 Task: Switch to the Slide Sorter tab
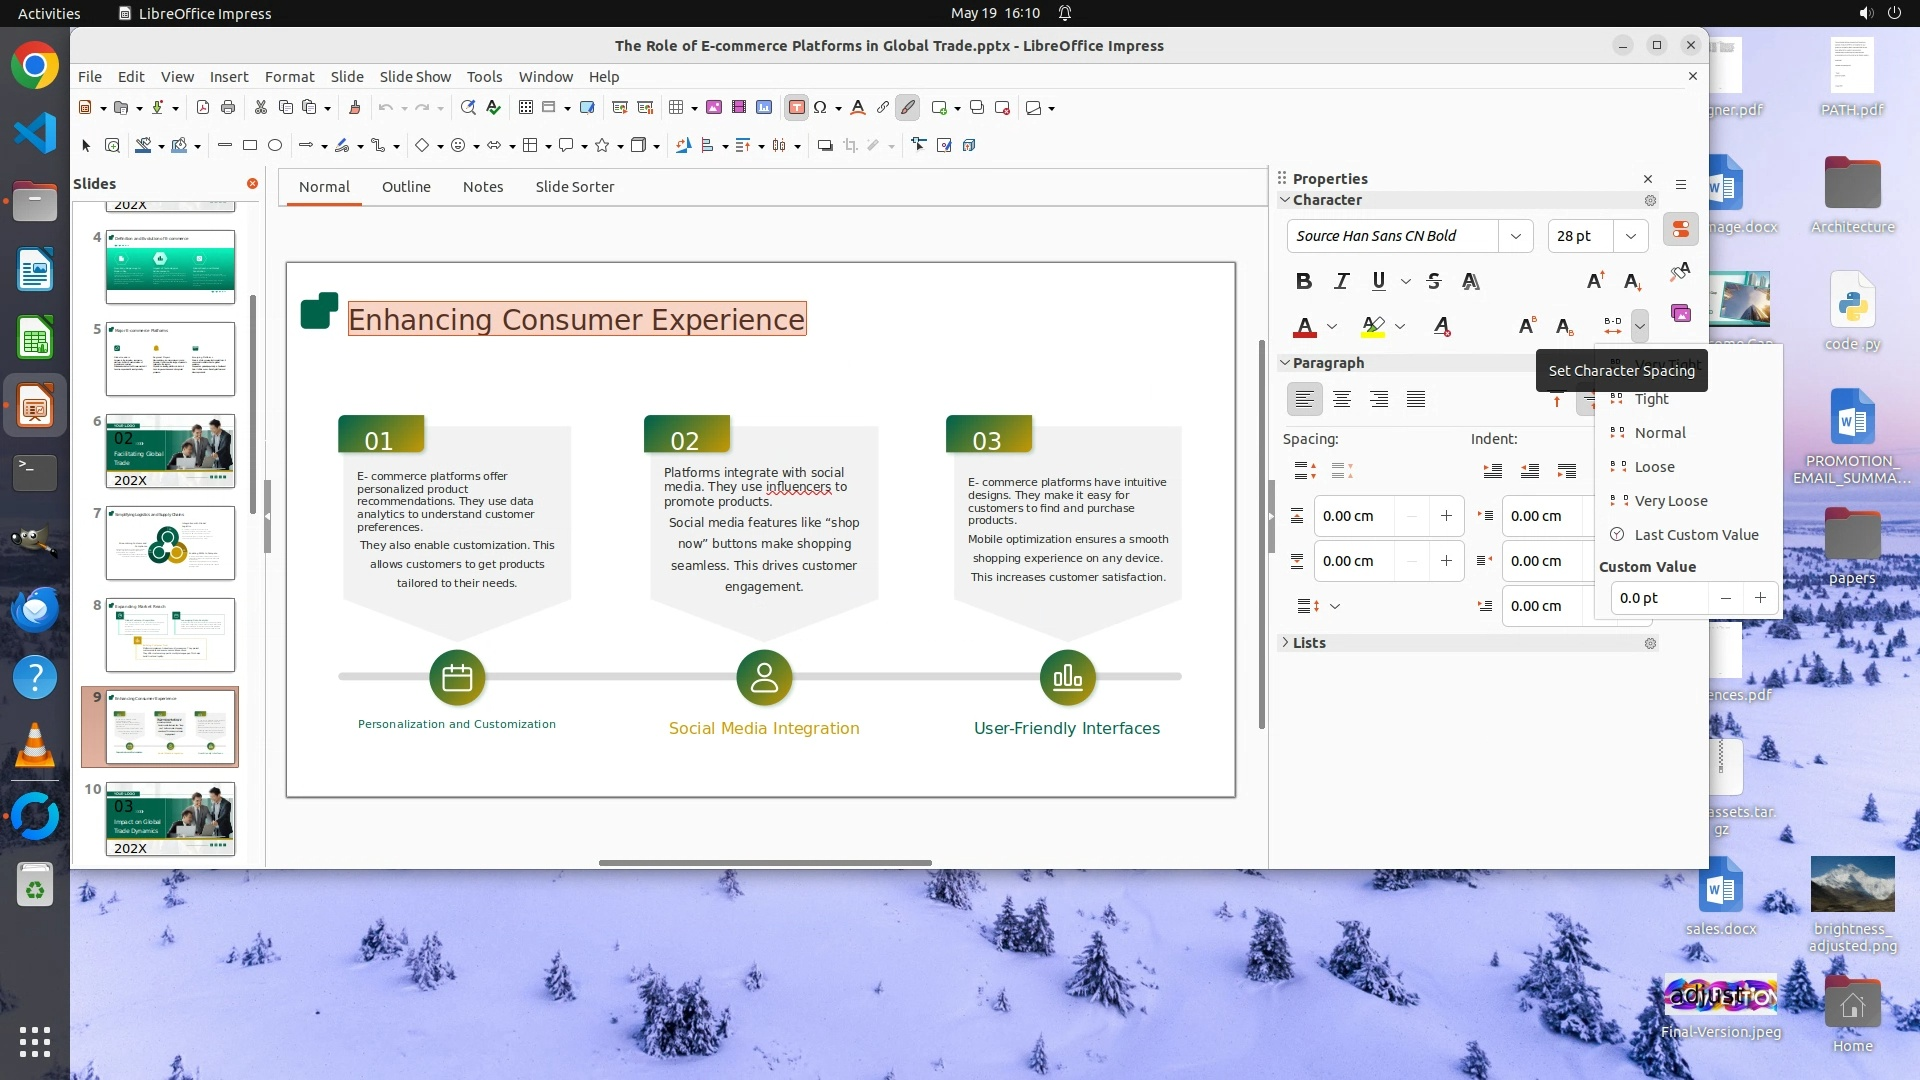(574, 187)
